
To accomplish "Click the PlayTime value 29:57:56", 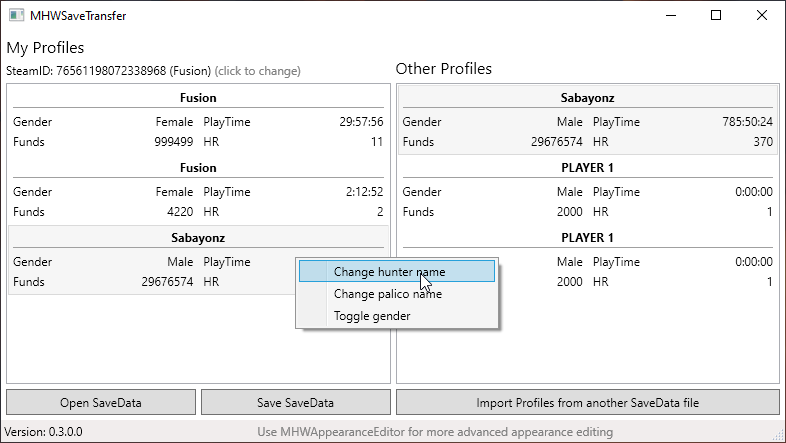I will [x=361, y=122].
